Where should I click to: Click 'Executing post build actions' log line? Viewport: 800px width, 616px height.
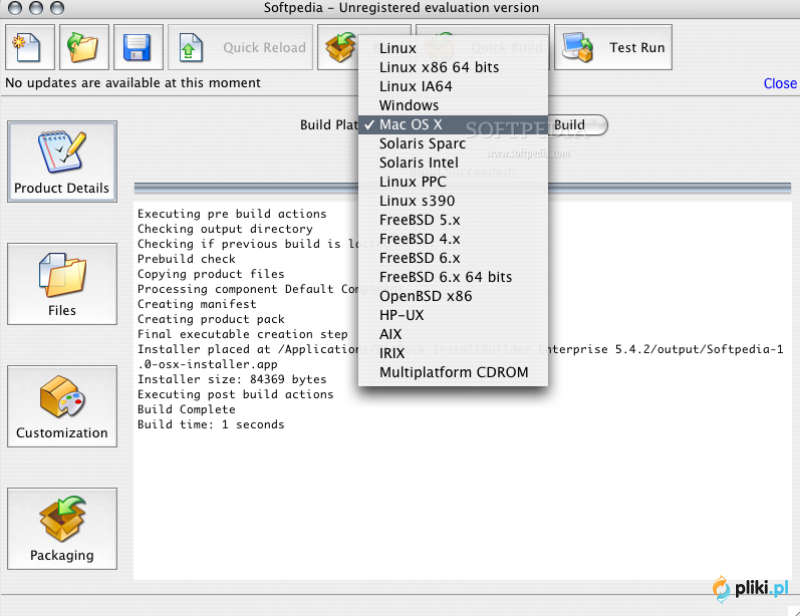point(235,395)
